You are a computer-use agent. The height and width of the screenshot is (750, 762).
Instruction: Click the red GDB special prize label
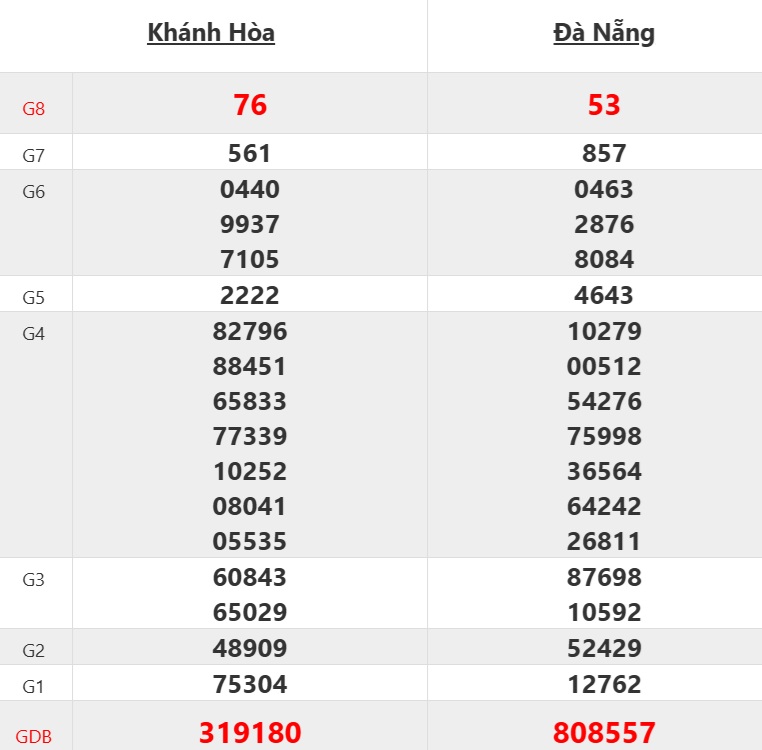(34, 738)
